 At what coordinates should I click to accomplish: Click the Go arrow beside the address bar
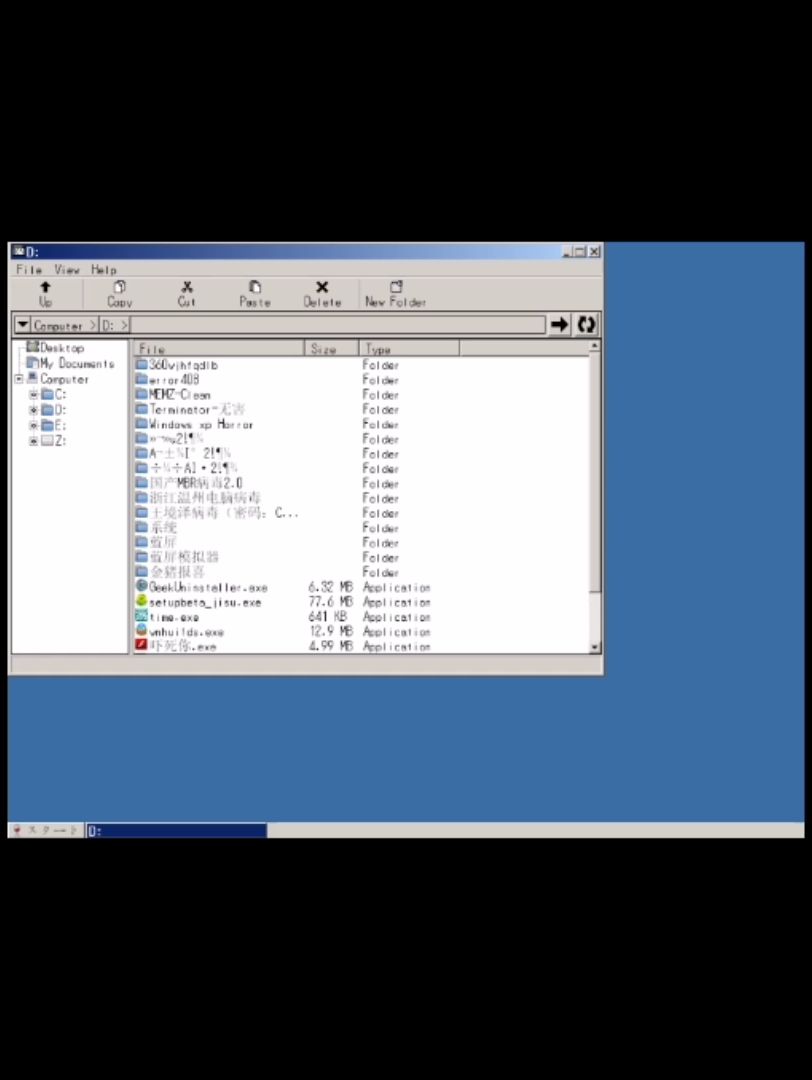559,324
